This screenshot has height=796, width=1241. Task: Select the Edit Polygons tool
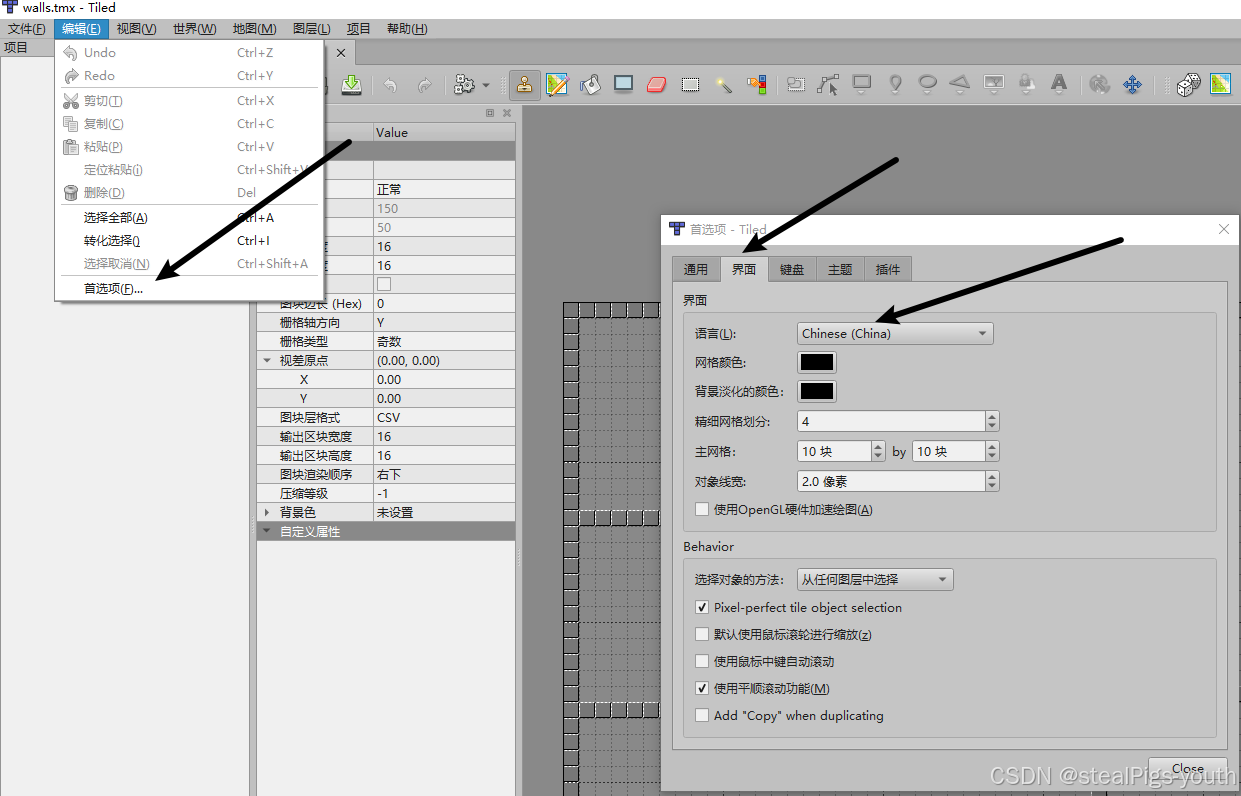[x=828, y=85]
